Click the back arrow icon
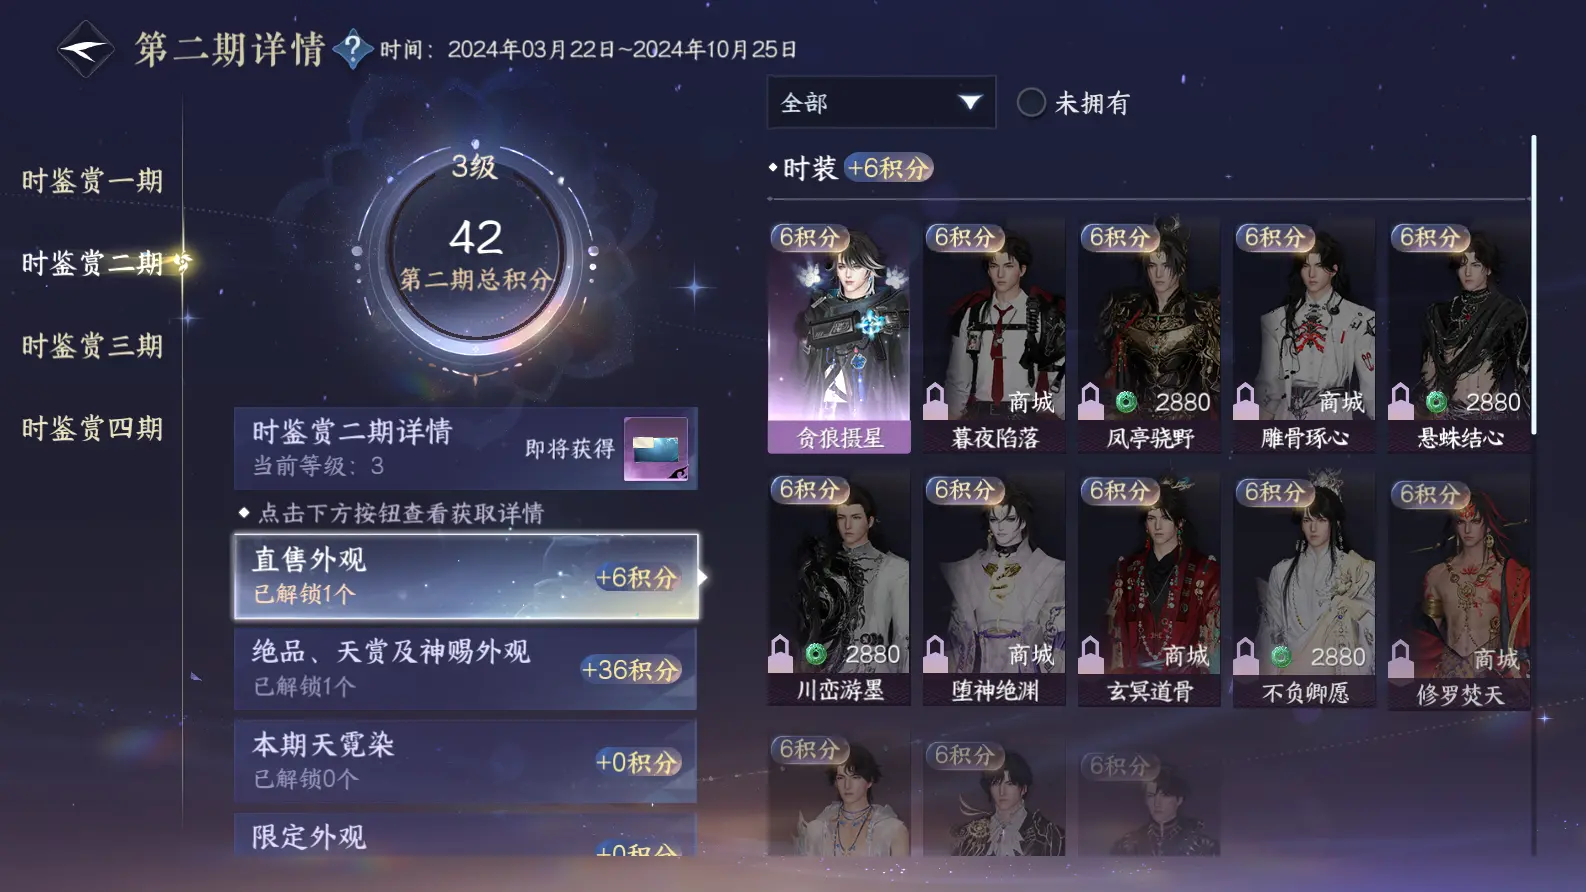The image size is (1586, 892). (86, 49)
